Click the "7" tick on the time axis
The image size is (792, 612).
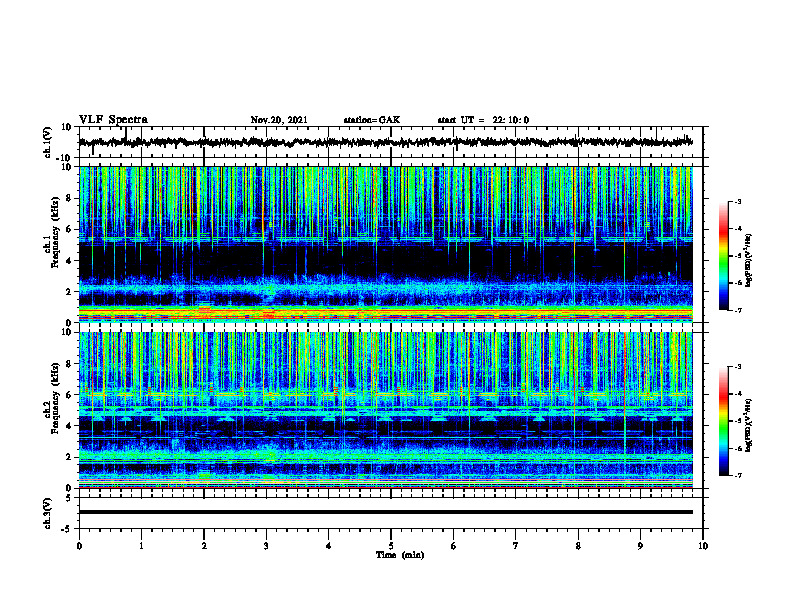pos(516,546)
